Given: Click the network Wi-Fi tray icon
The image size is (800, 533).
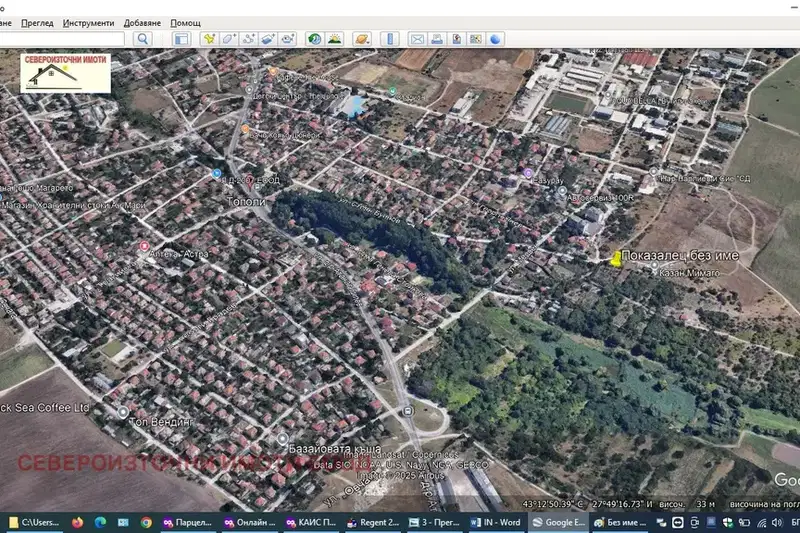Looking at the screenshot, I should (x=761, y=522).
